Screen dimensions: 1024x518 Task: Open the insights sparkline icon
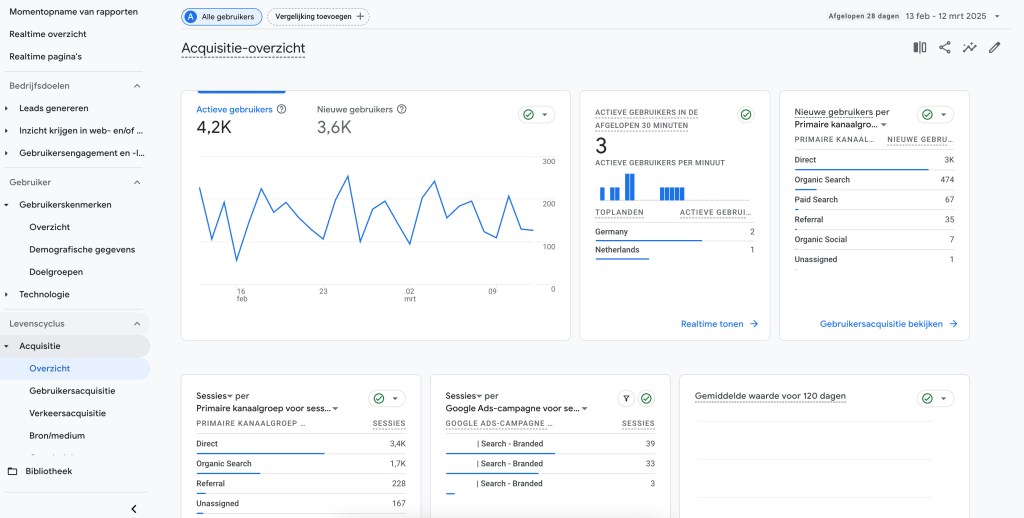point(970,47)
